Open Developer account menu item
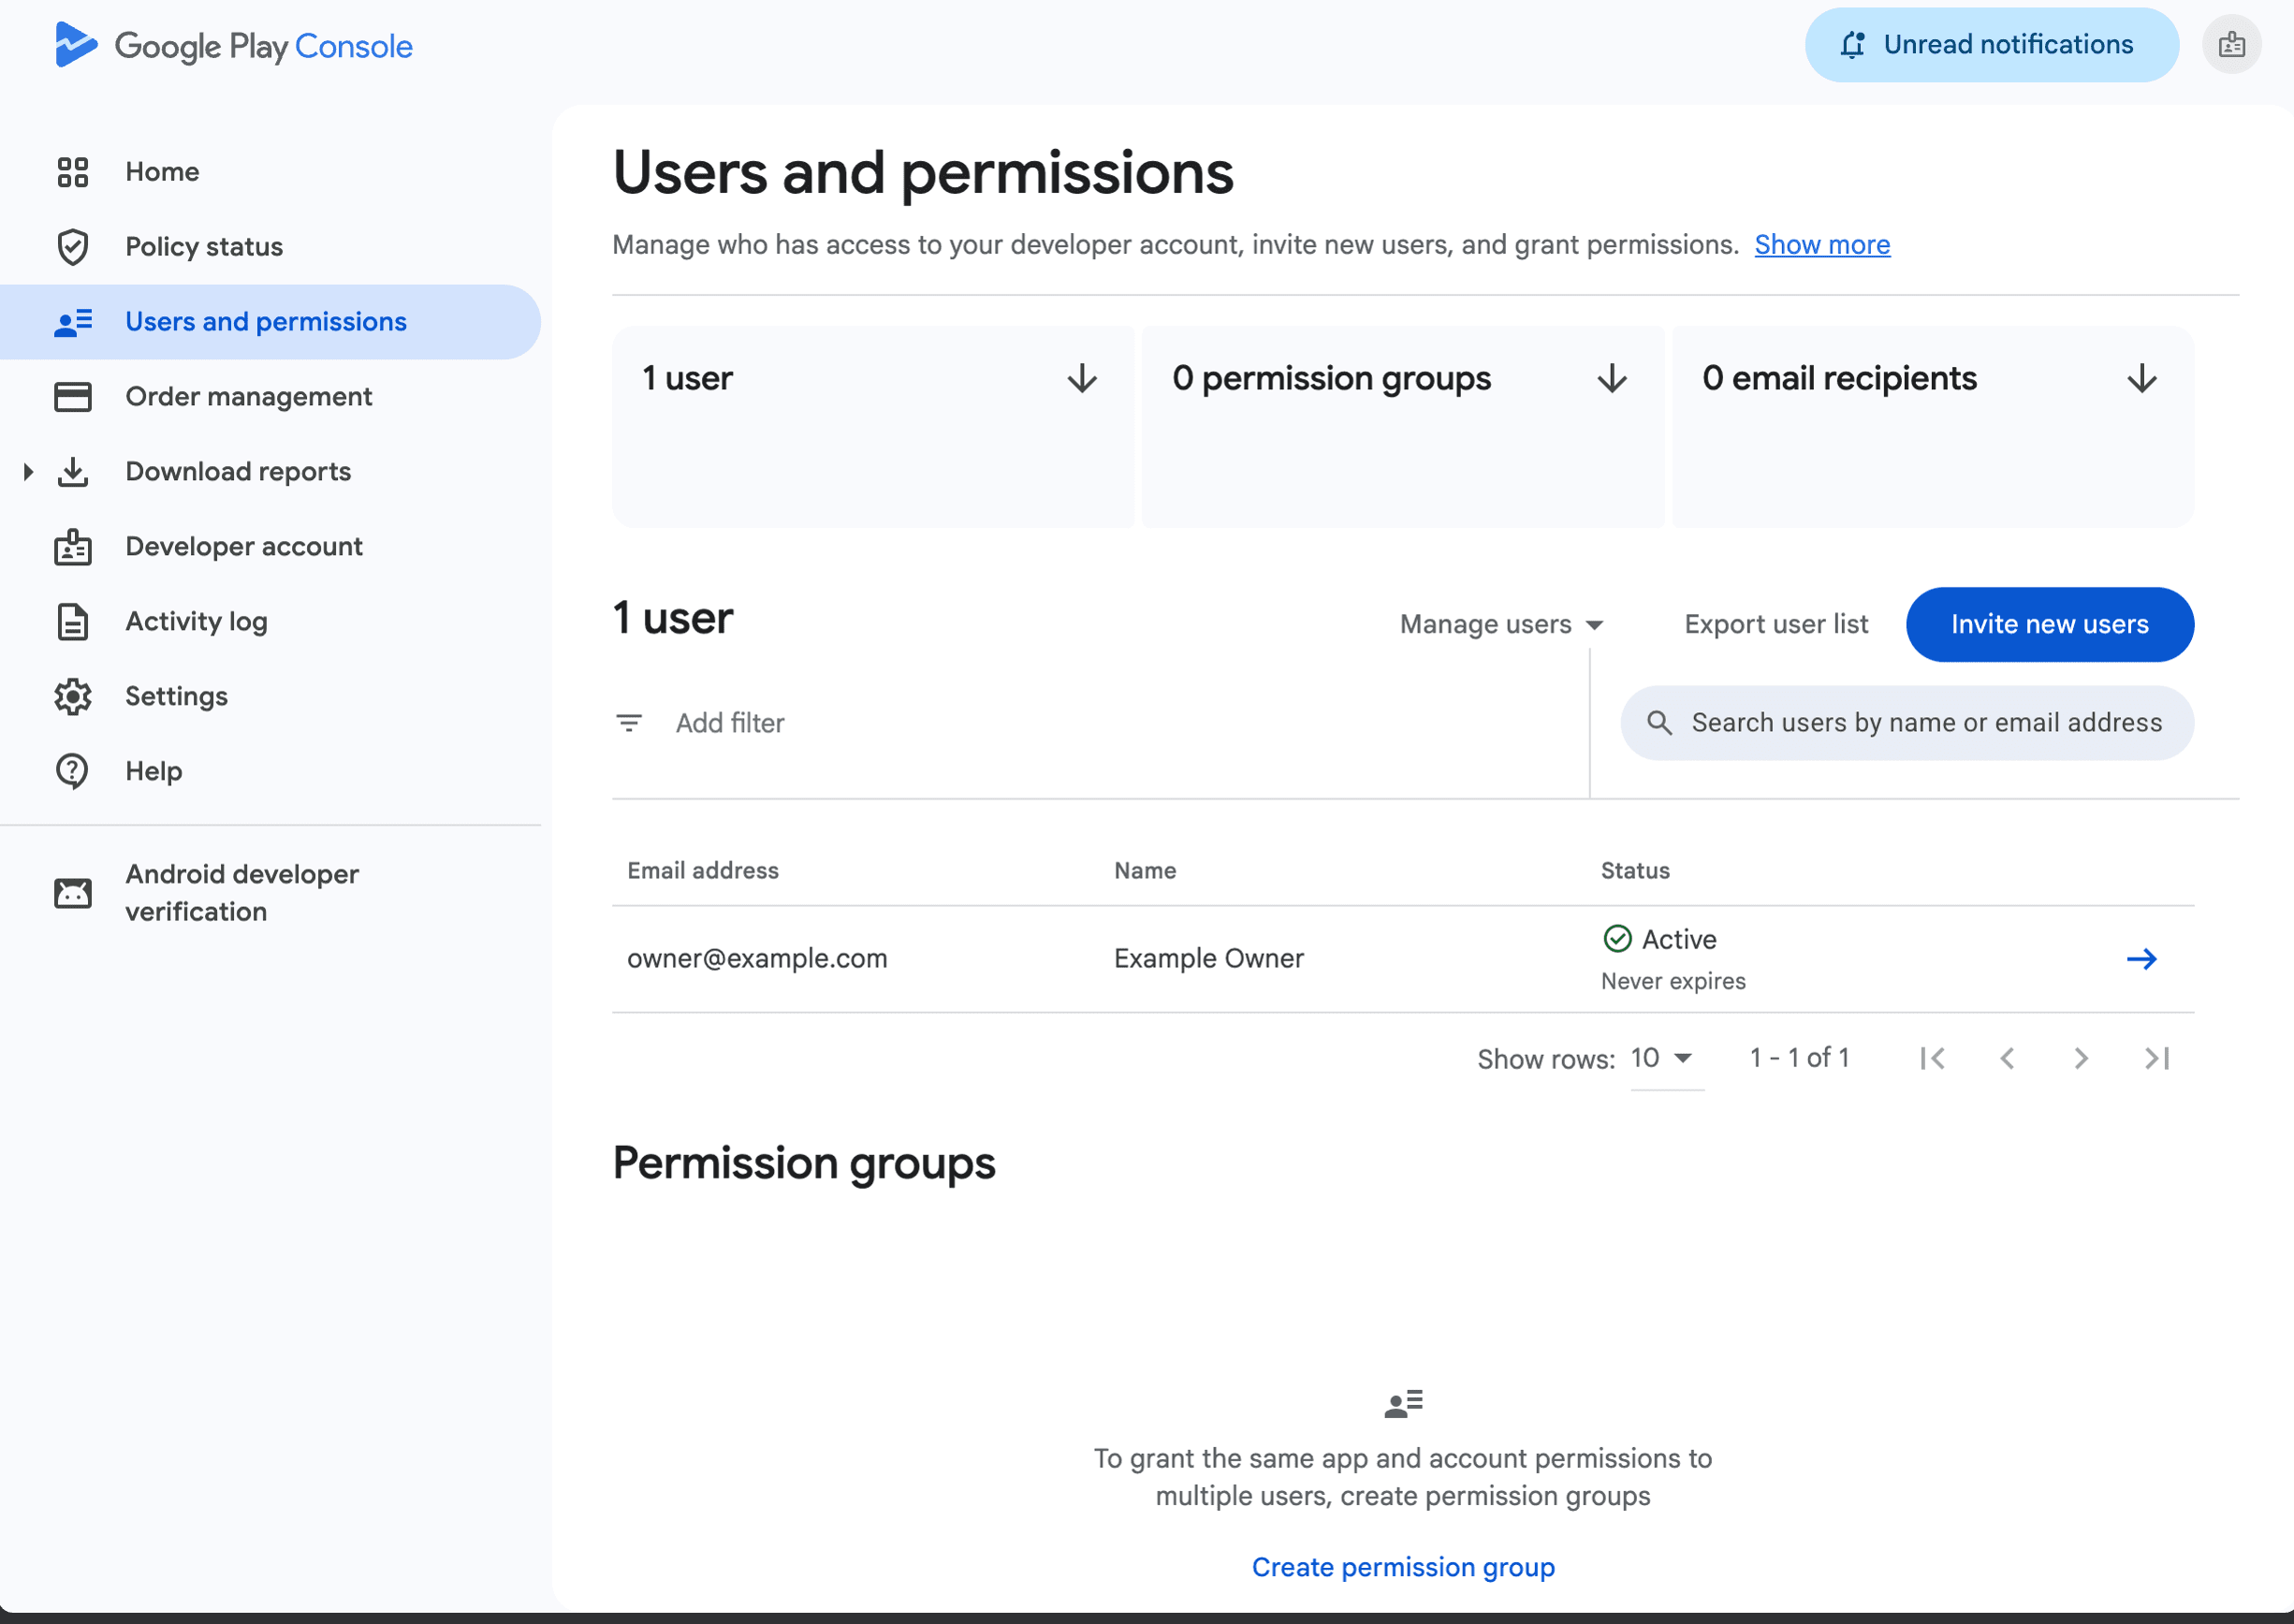2294x1624 pixels. tap(270, 547)
